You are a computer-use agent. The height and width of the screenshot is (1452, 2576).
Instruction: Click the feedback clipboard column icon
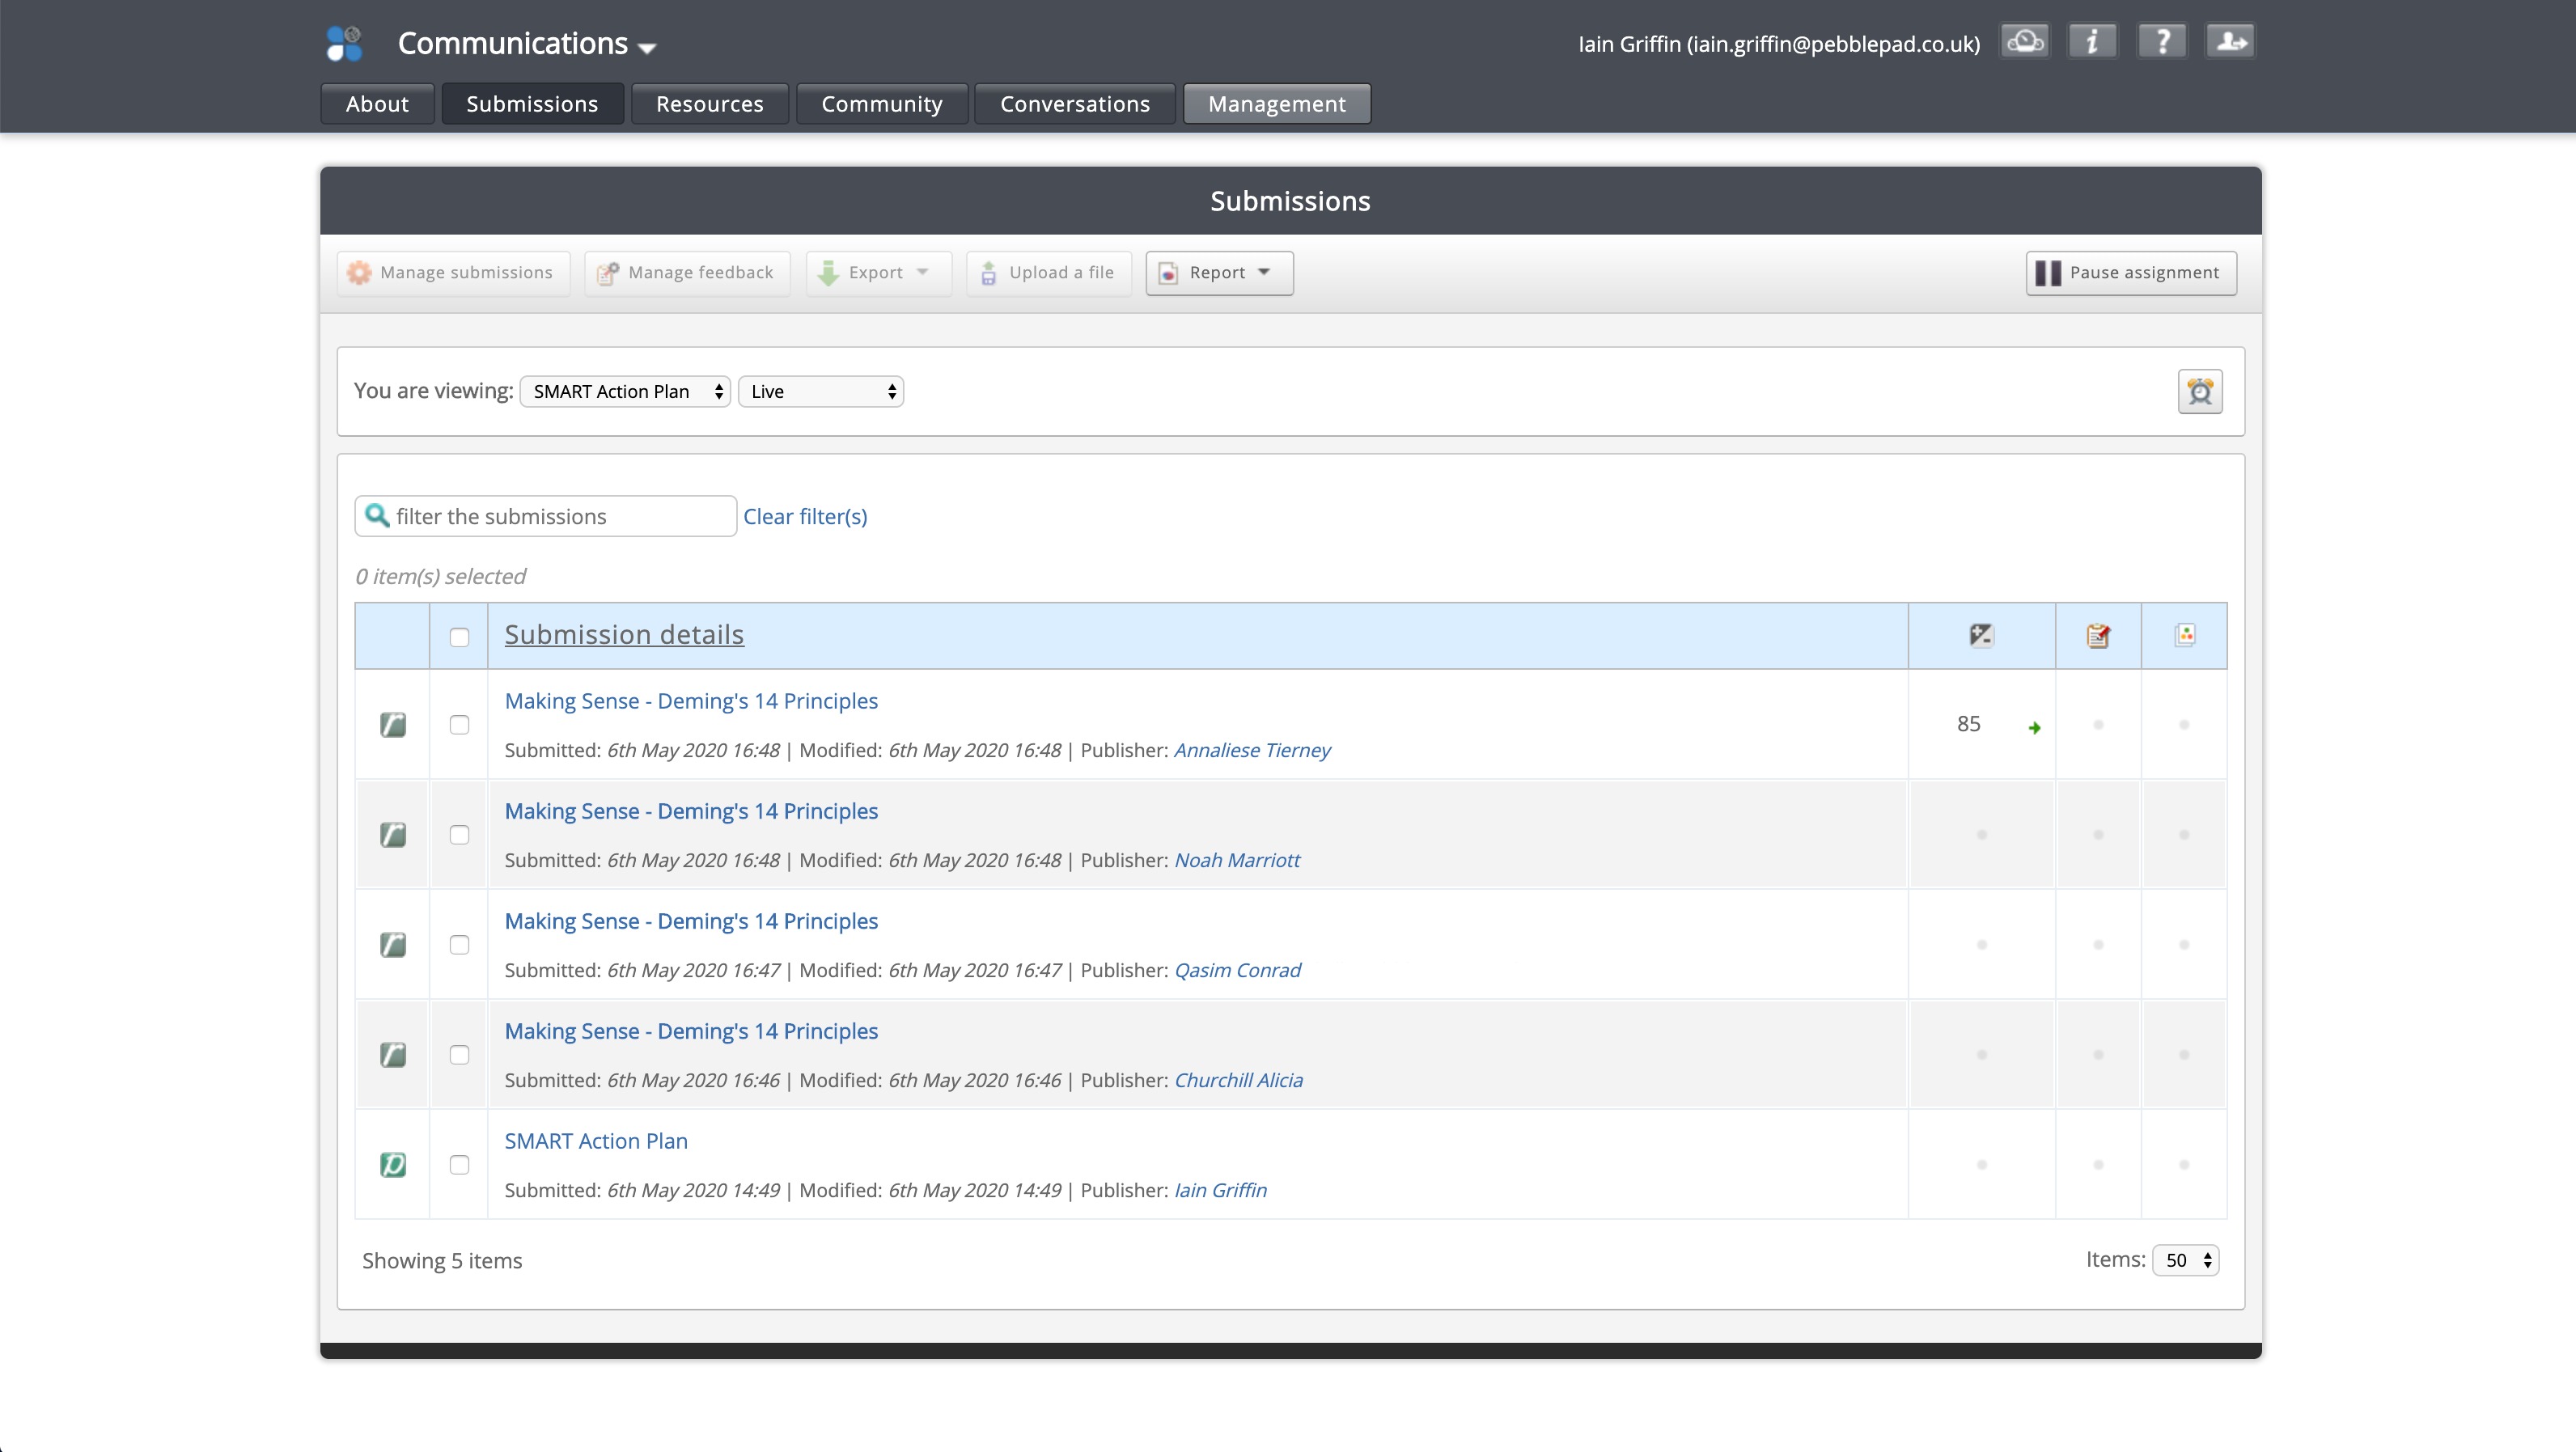[x=2098, y=635]
